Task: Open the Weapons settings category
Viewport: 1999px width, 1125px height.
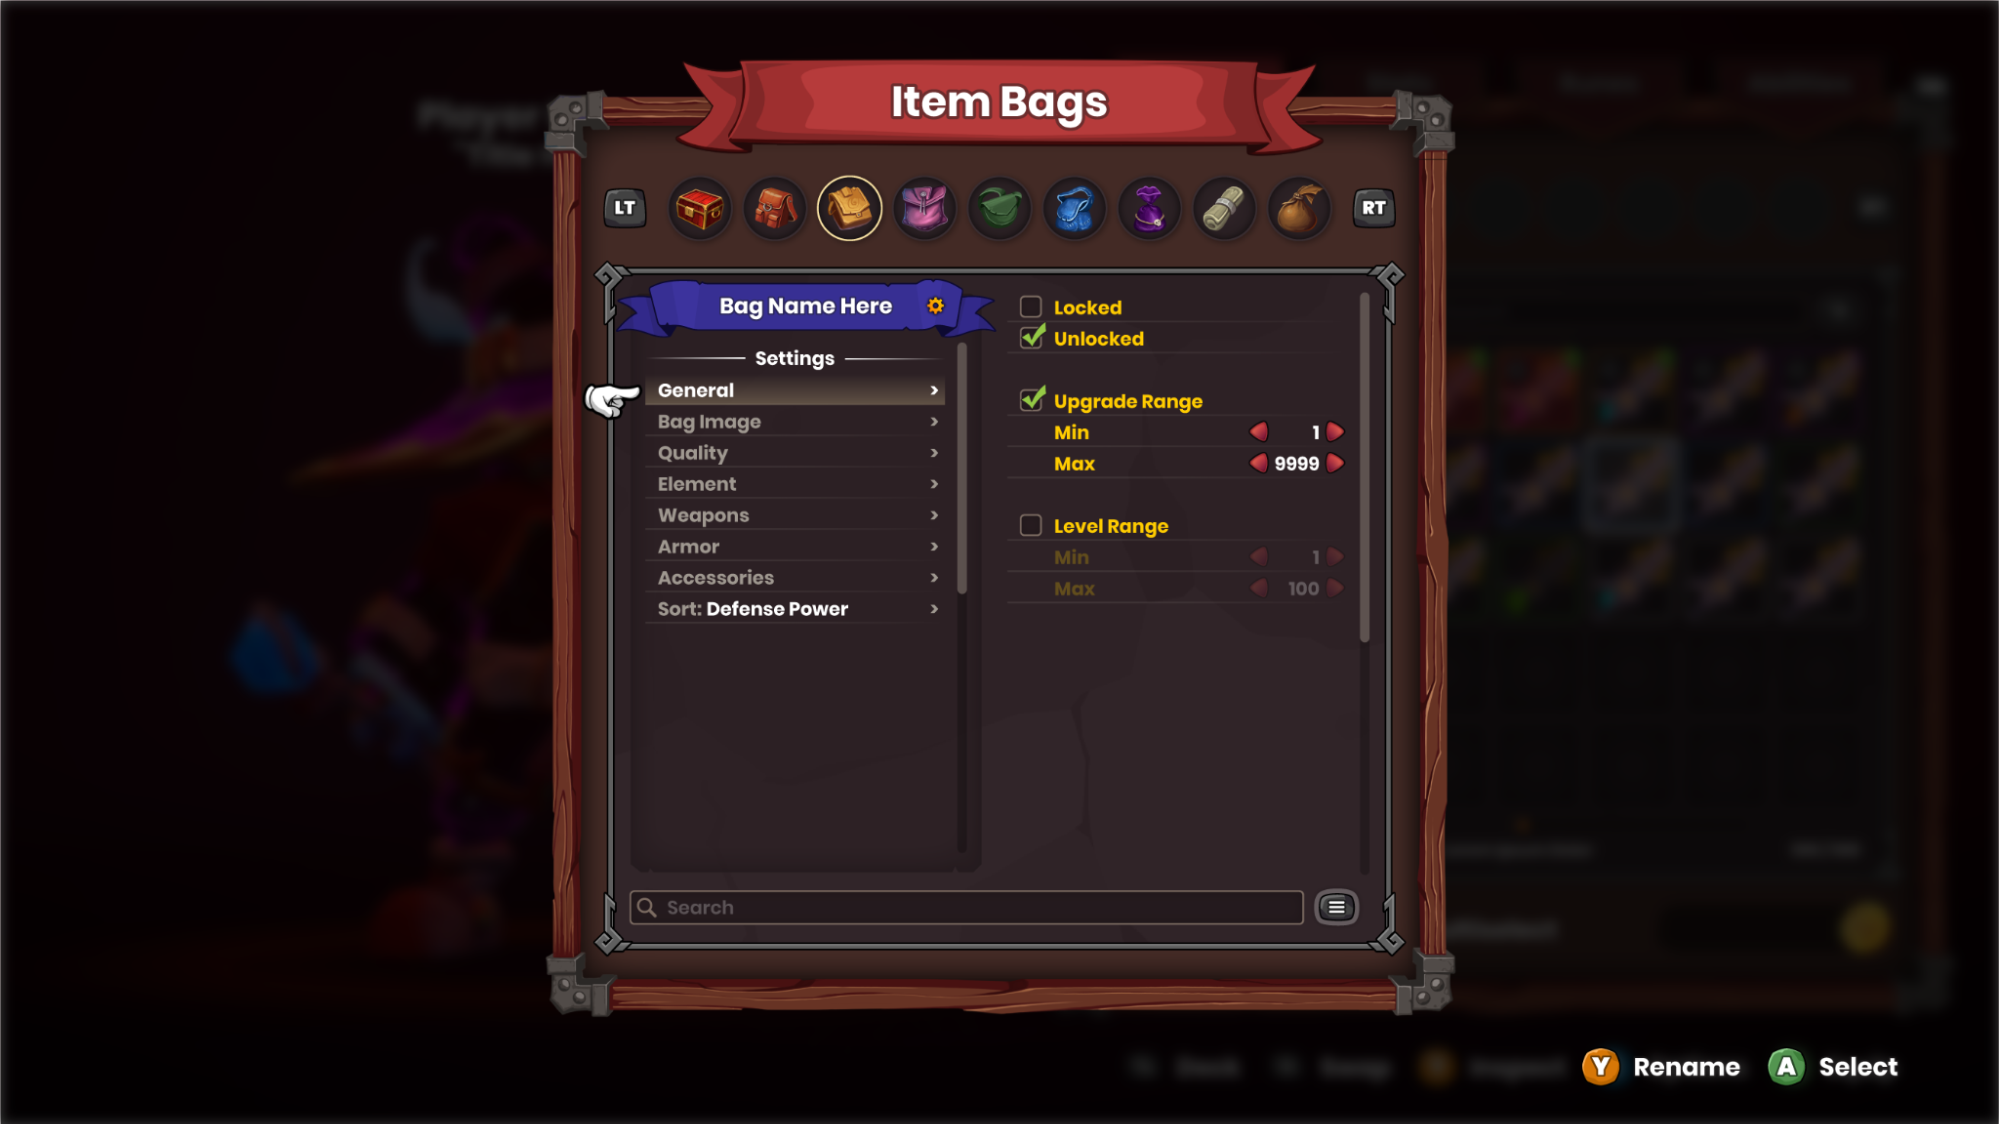Action: pos(796,515)
